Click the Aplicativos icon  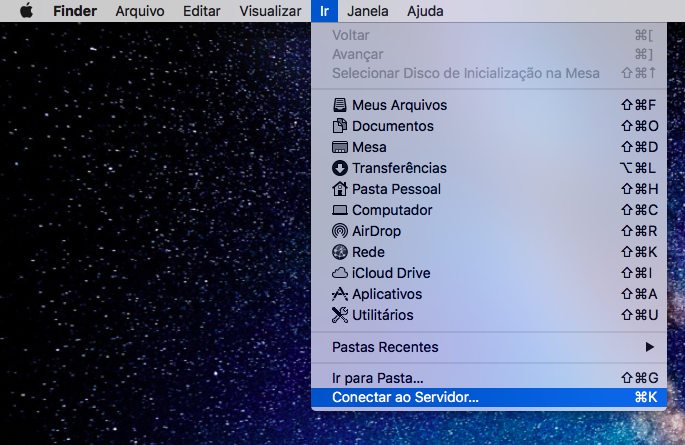pos(340,294)
